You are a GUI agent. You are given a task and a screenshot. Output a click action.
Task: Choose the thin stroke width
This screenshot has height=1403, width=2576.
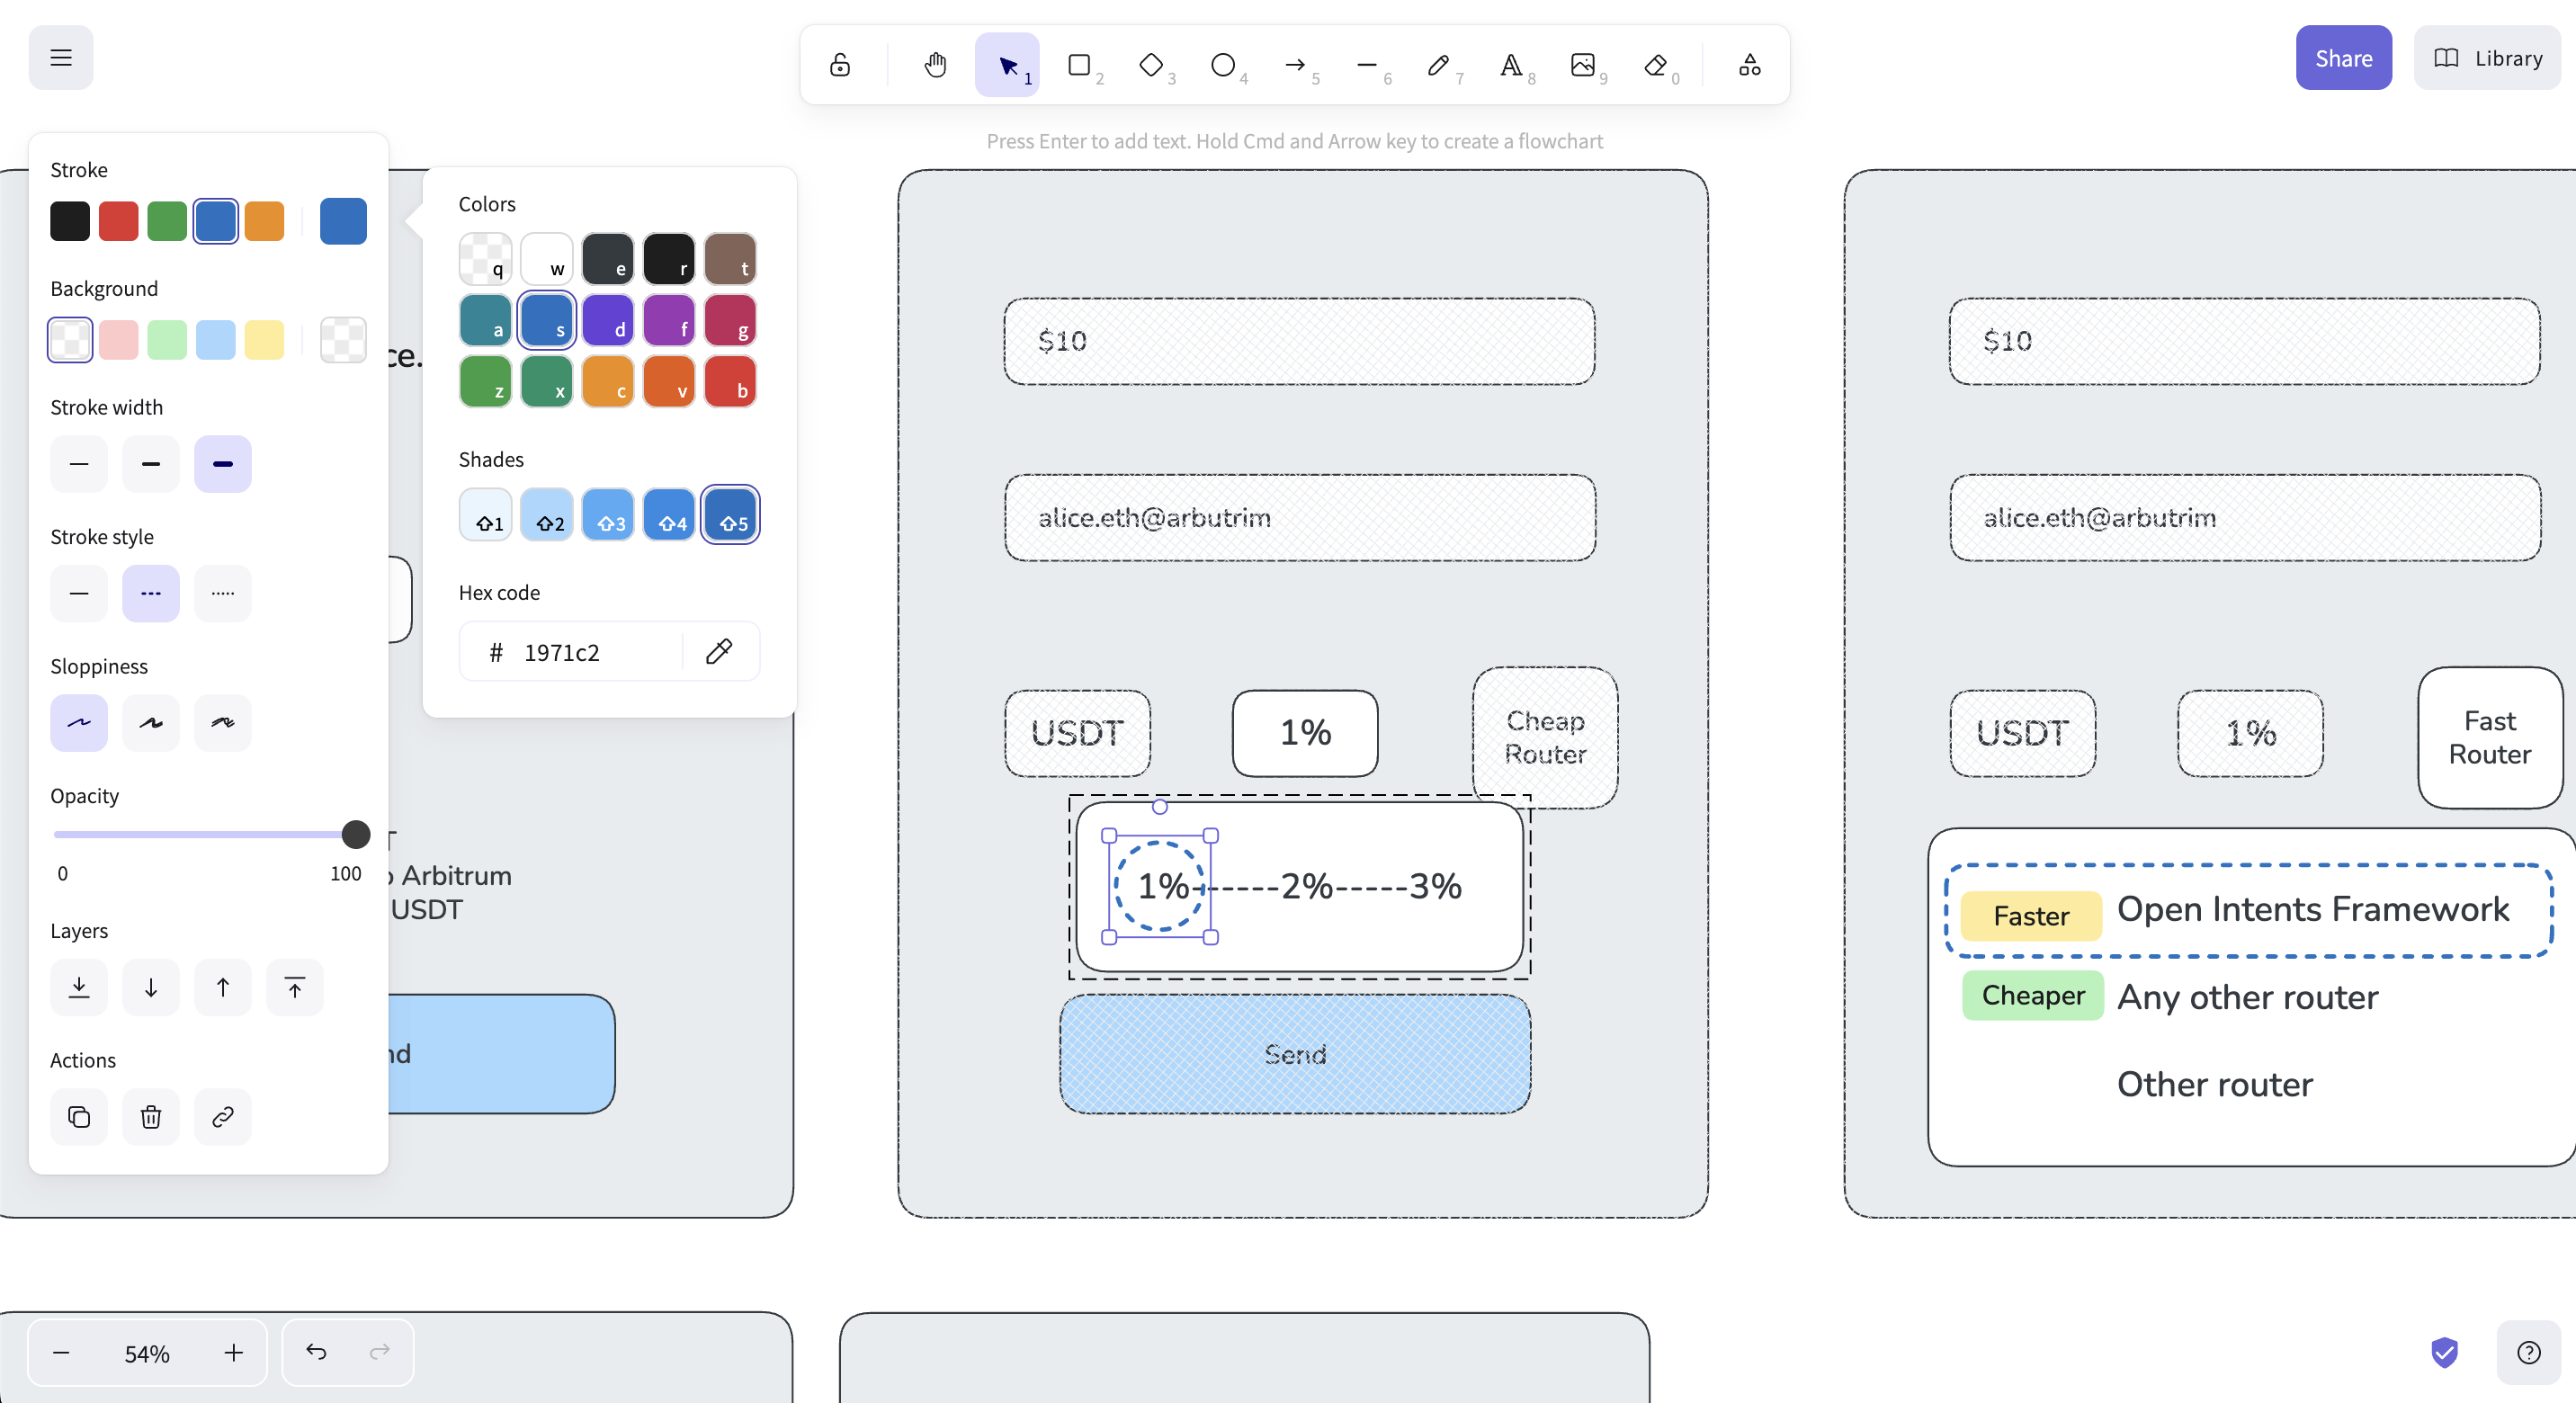click(79, 464)
